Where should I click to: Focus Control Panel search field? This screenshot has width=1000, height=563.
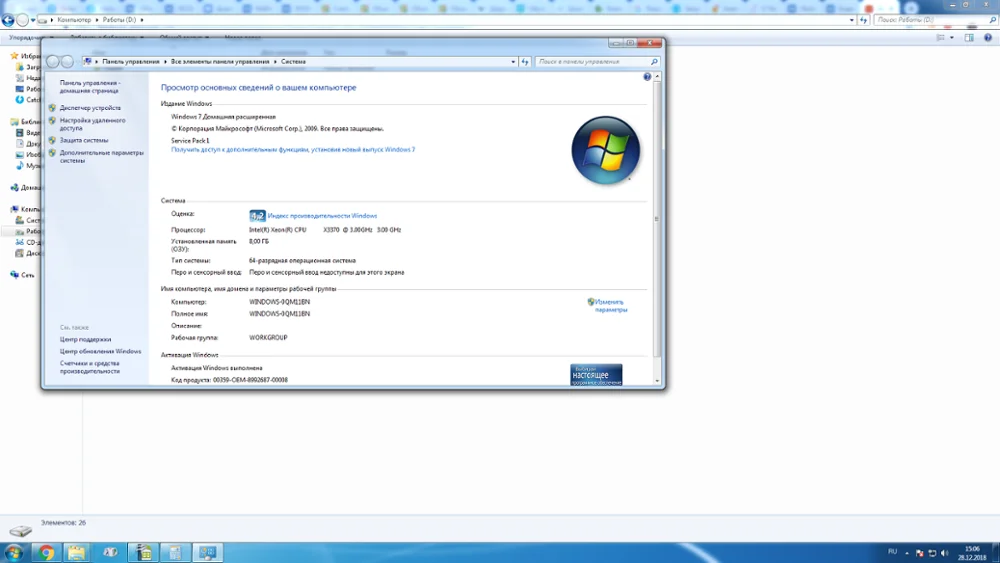pyautogui.click(x=593, y=62)
